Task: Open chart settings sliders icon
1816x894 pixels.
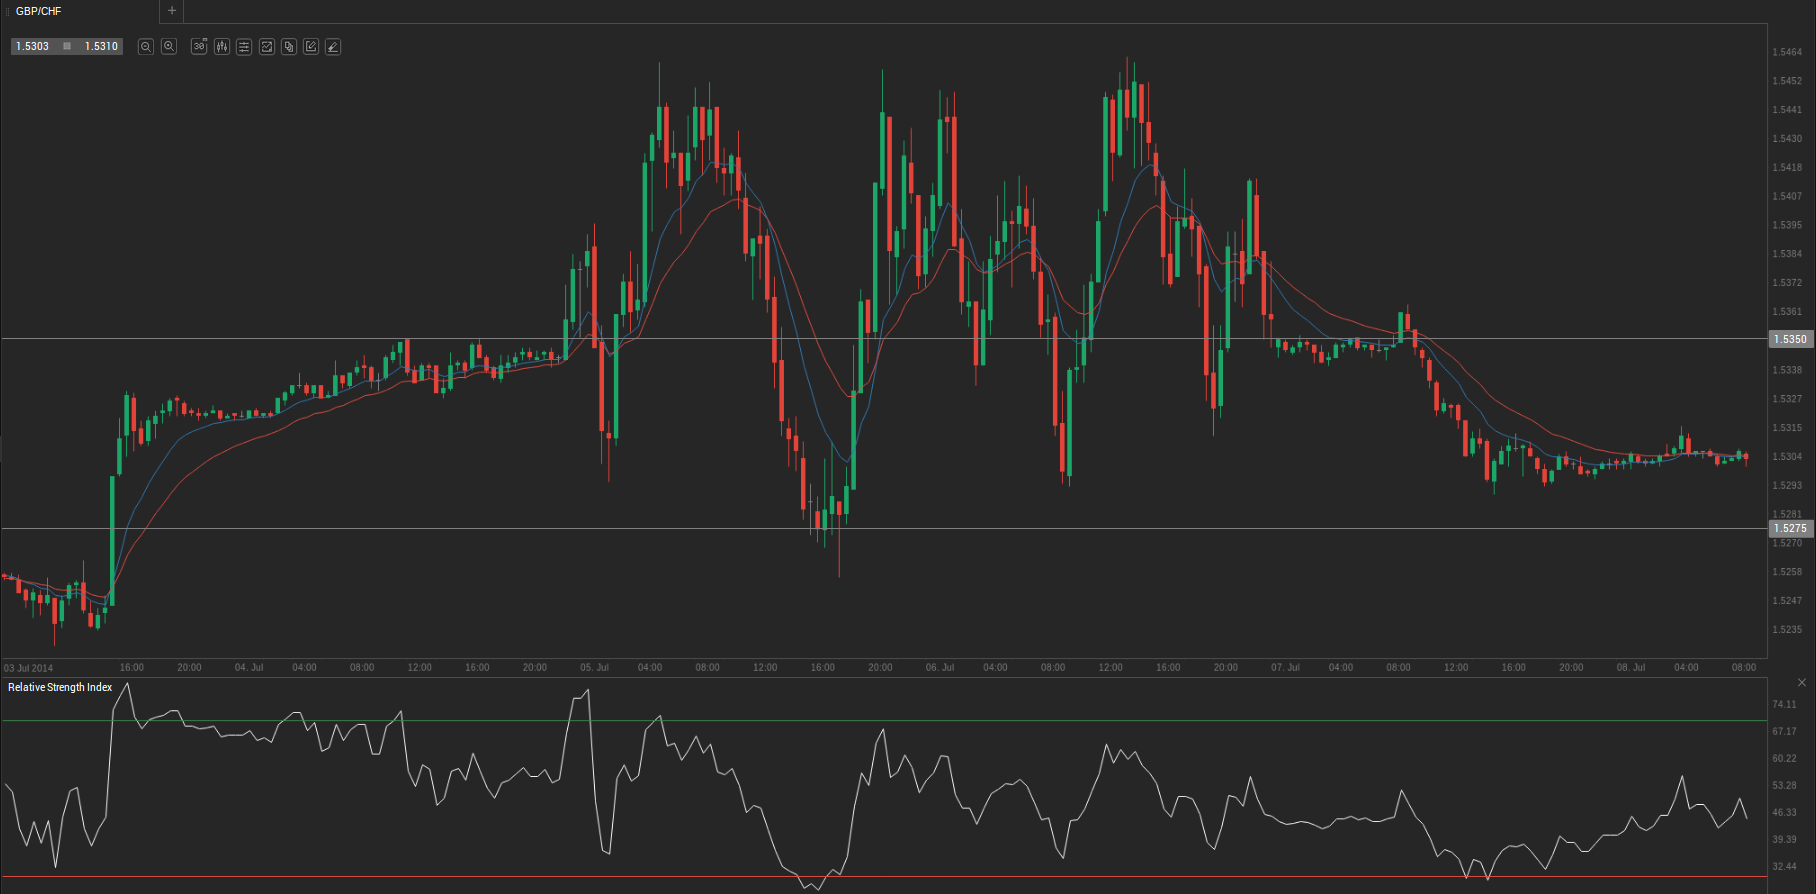Action: [x=244, y=47]
